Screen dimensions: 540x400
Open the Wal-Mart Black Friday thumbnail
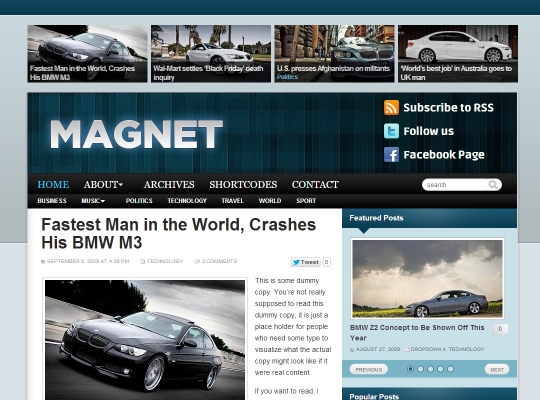(211, 53)
